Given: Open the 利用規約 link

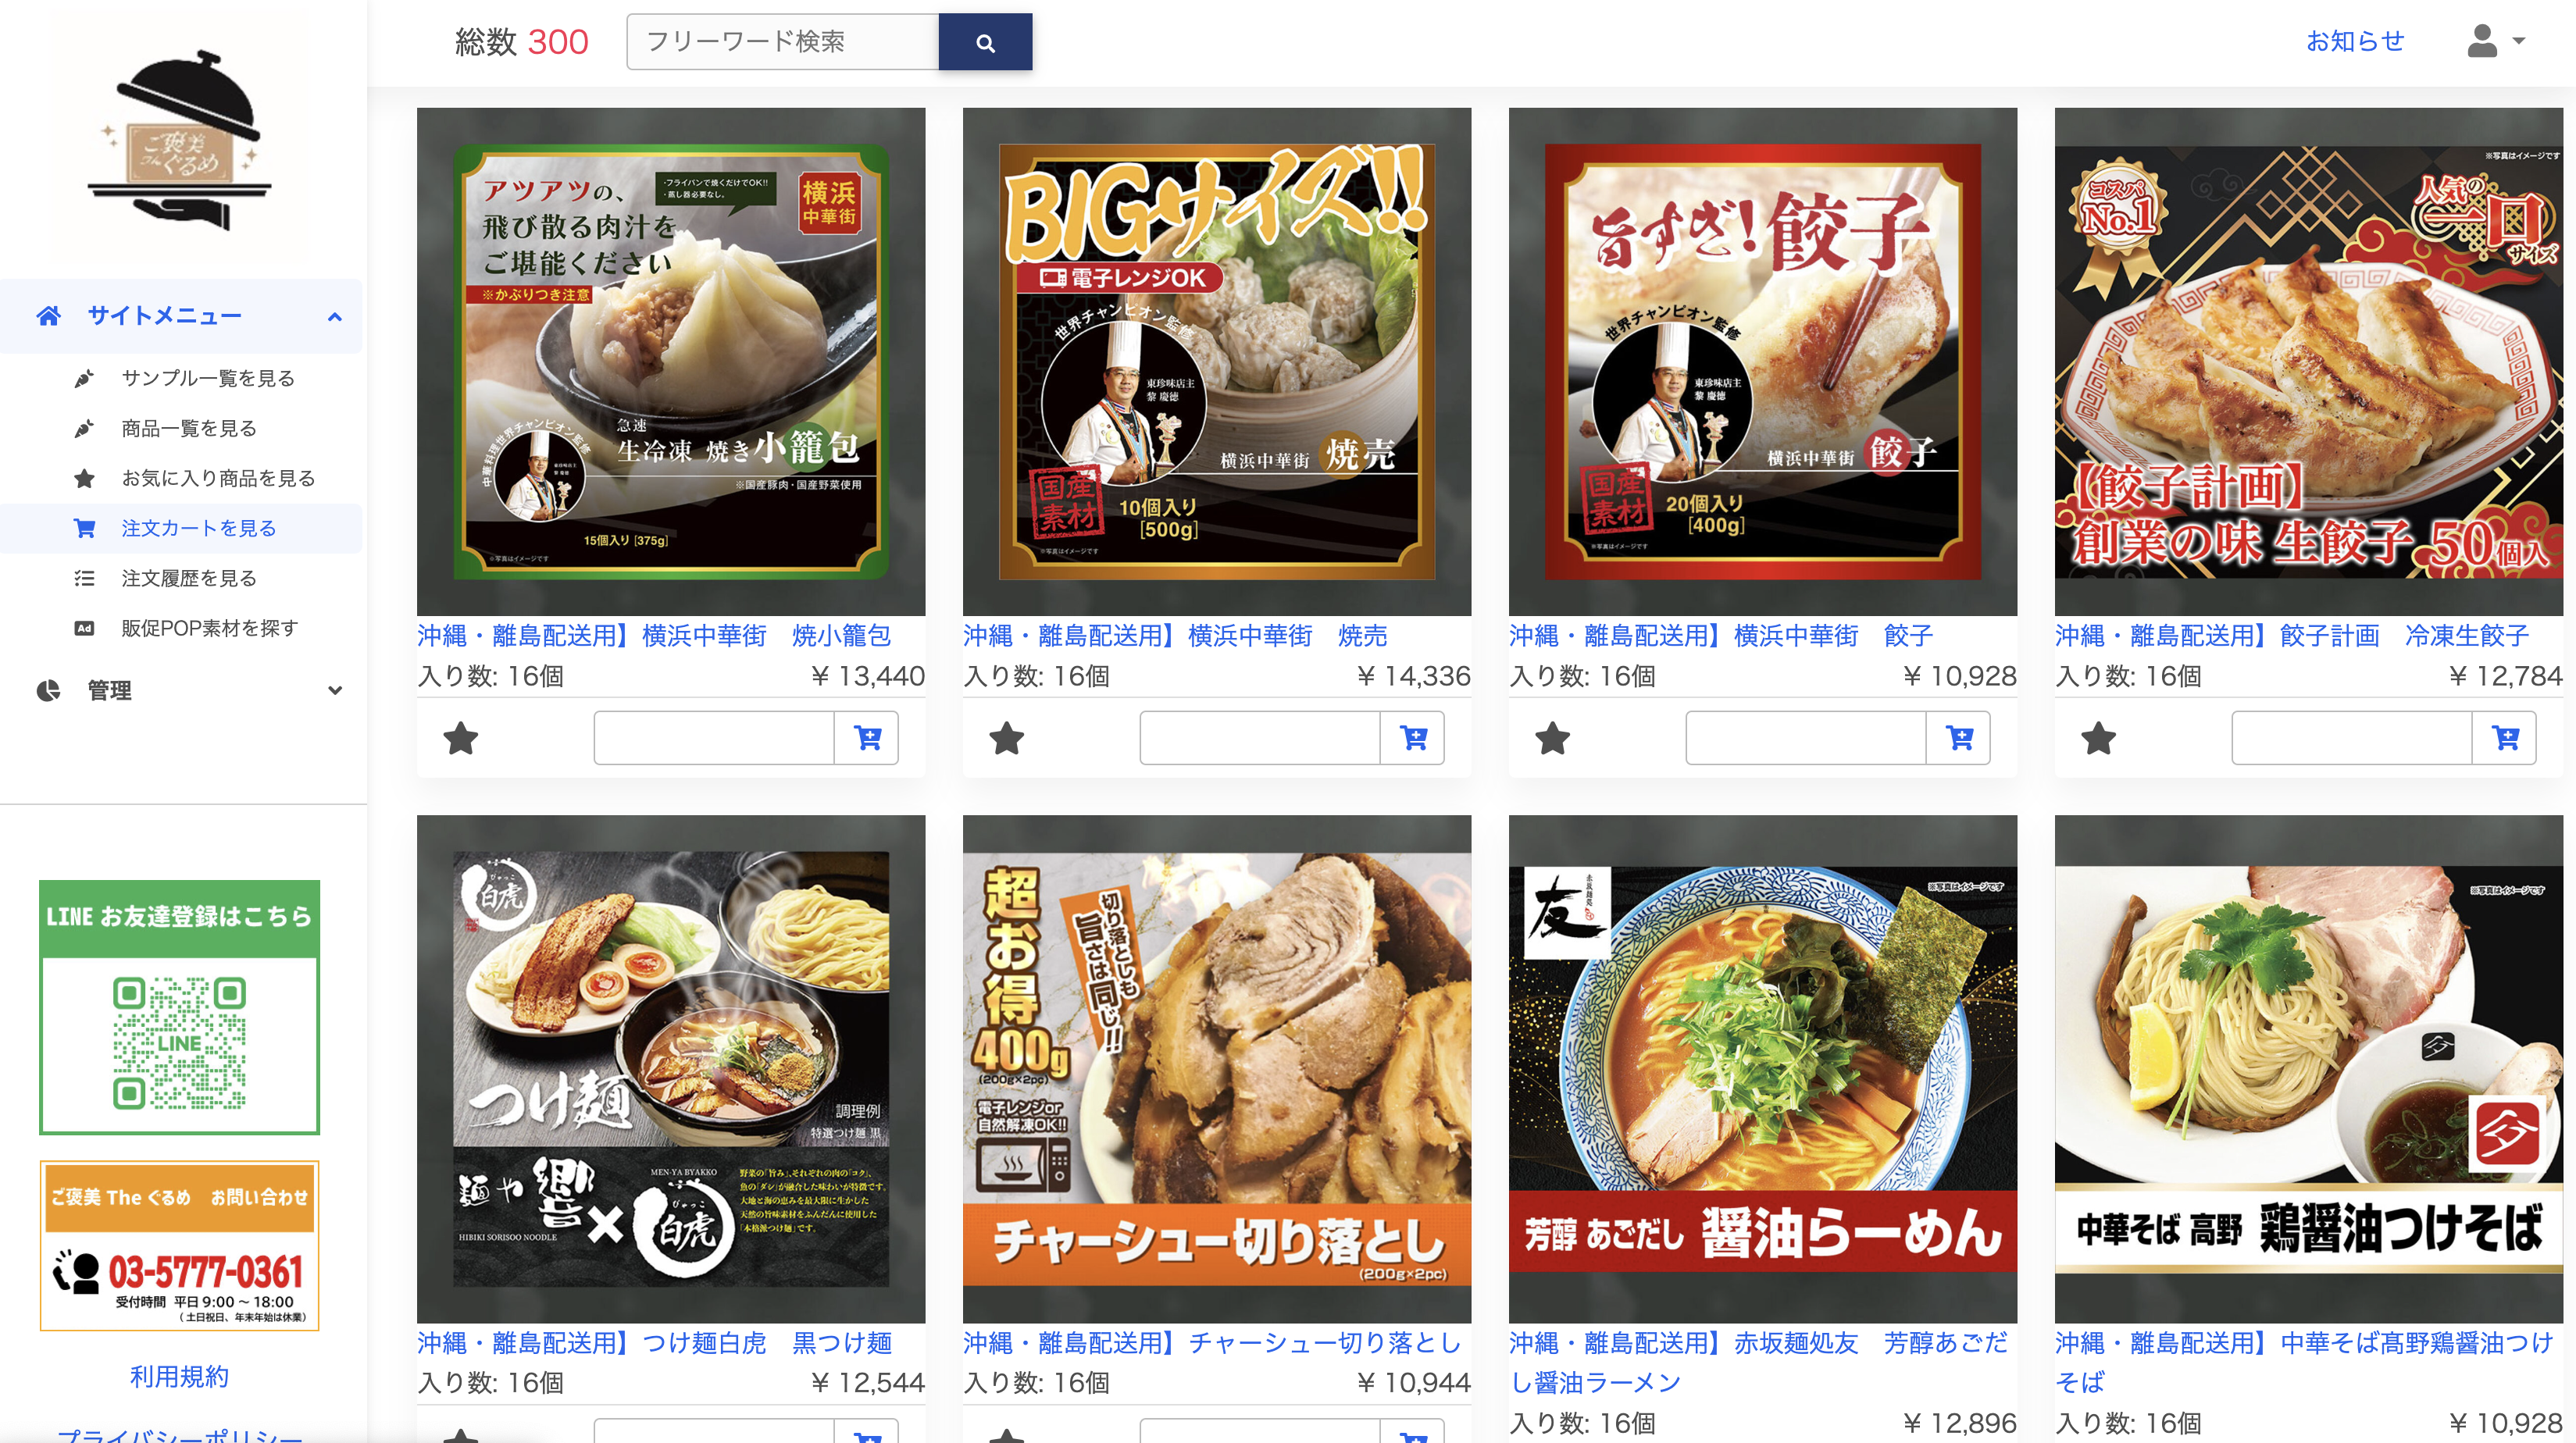Looking at the screenshot, I should [180, 1376].
